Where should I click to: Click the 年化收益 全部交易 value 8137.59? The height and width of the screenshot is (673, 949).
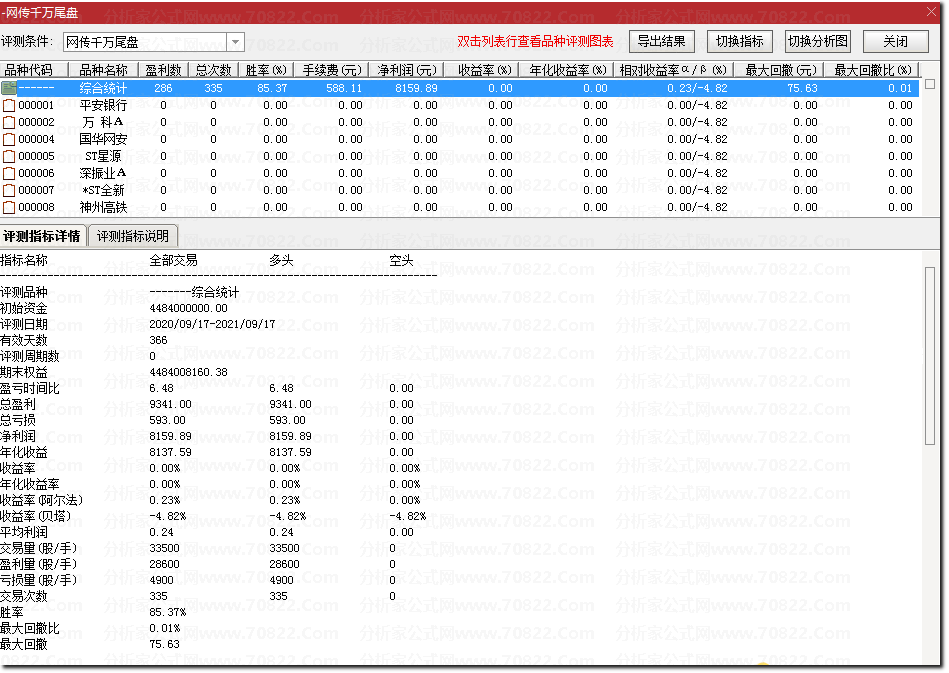170,452
